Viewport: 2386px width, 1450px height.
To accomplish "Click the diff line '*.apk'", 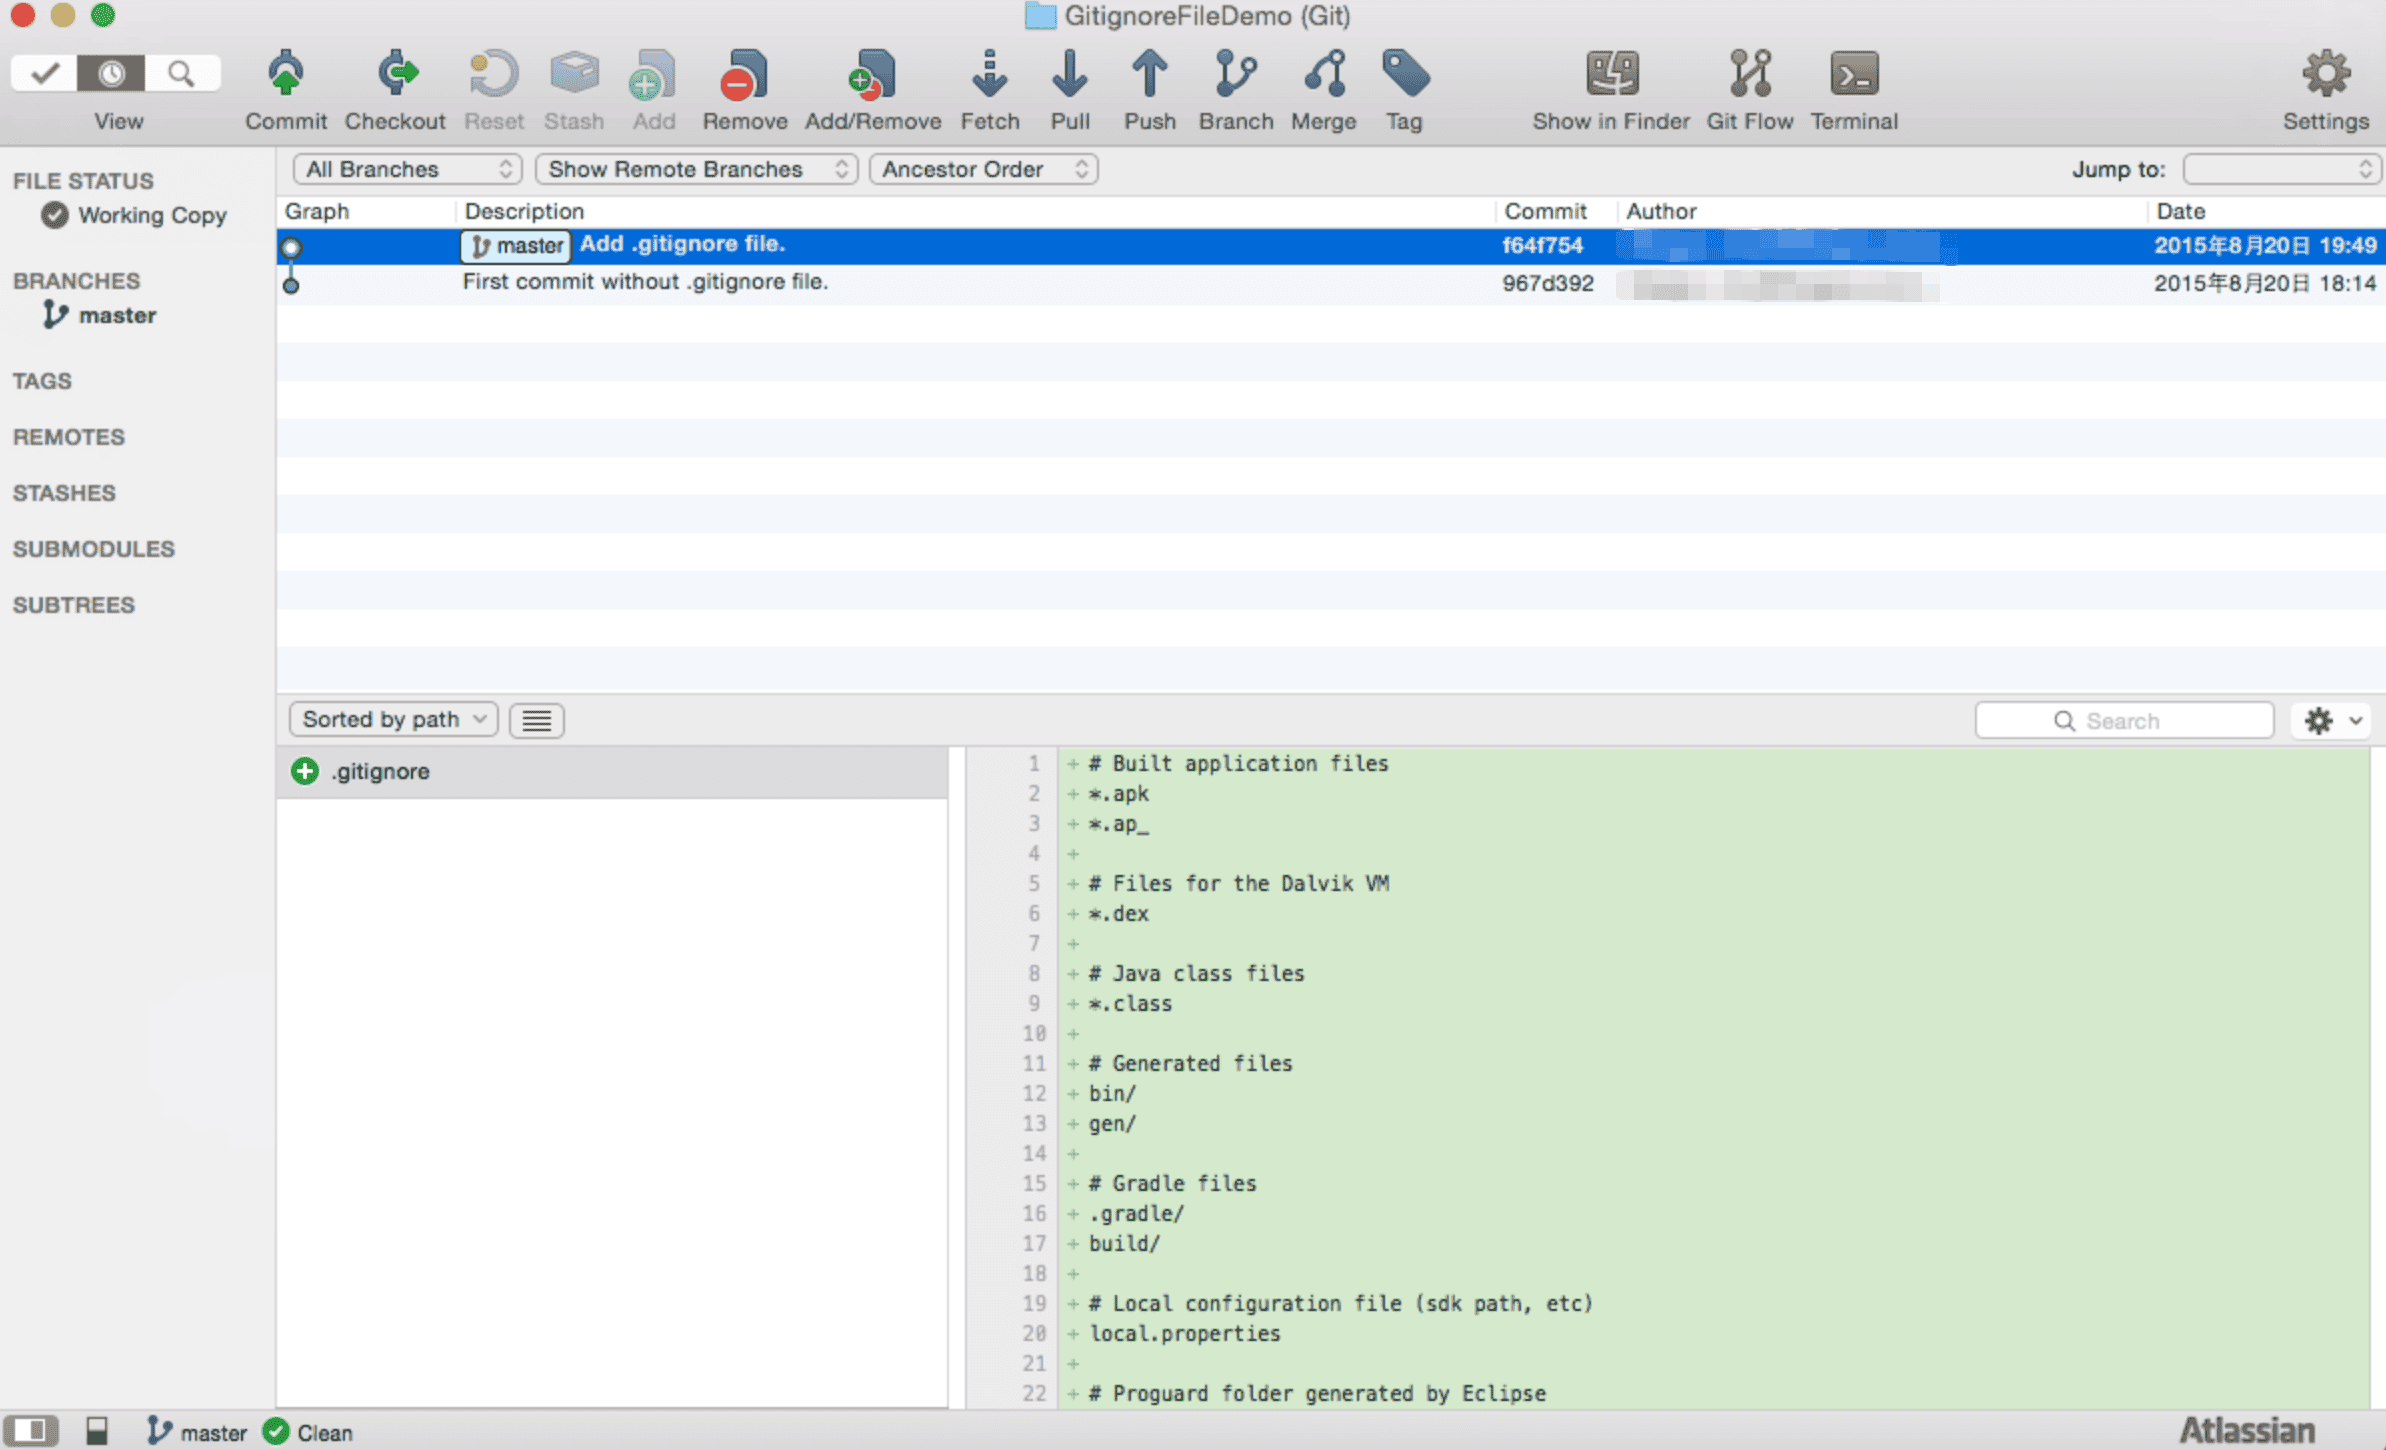I will (x=1119, y=794).
